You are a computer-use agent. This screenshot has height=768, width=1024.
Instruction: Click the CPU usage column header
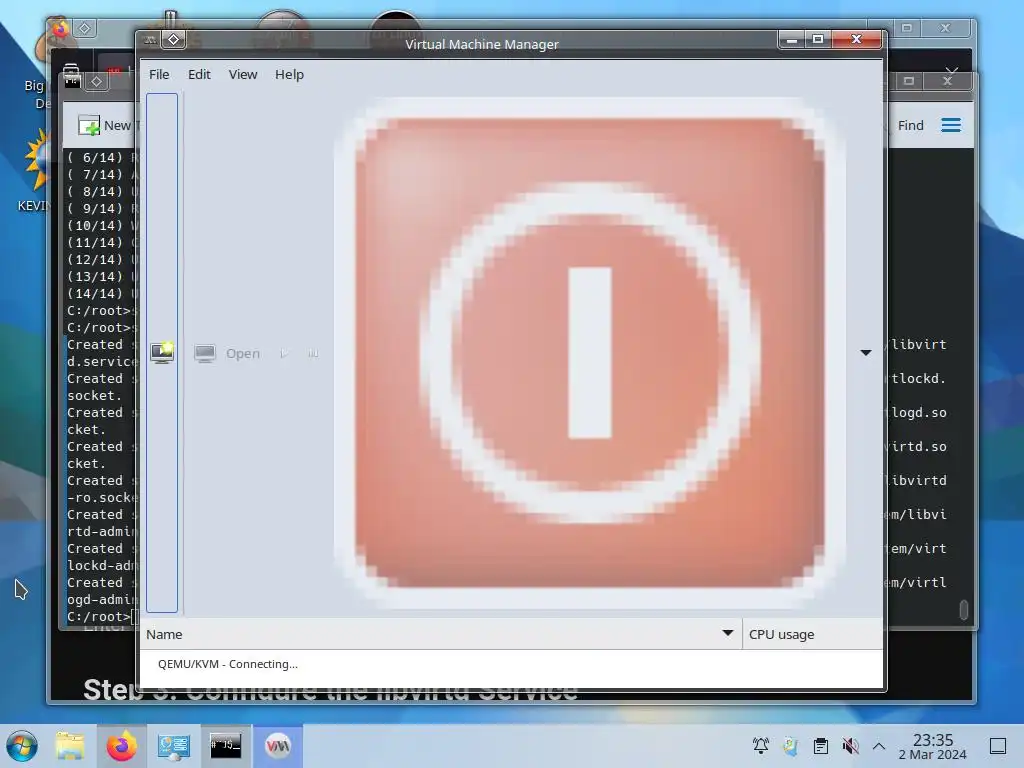pyautogui.click(x=812, y=634)
